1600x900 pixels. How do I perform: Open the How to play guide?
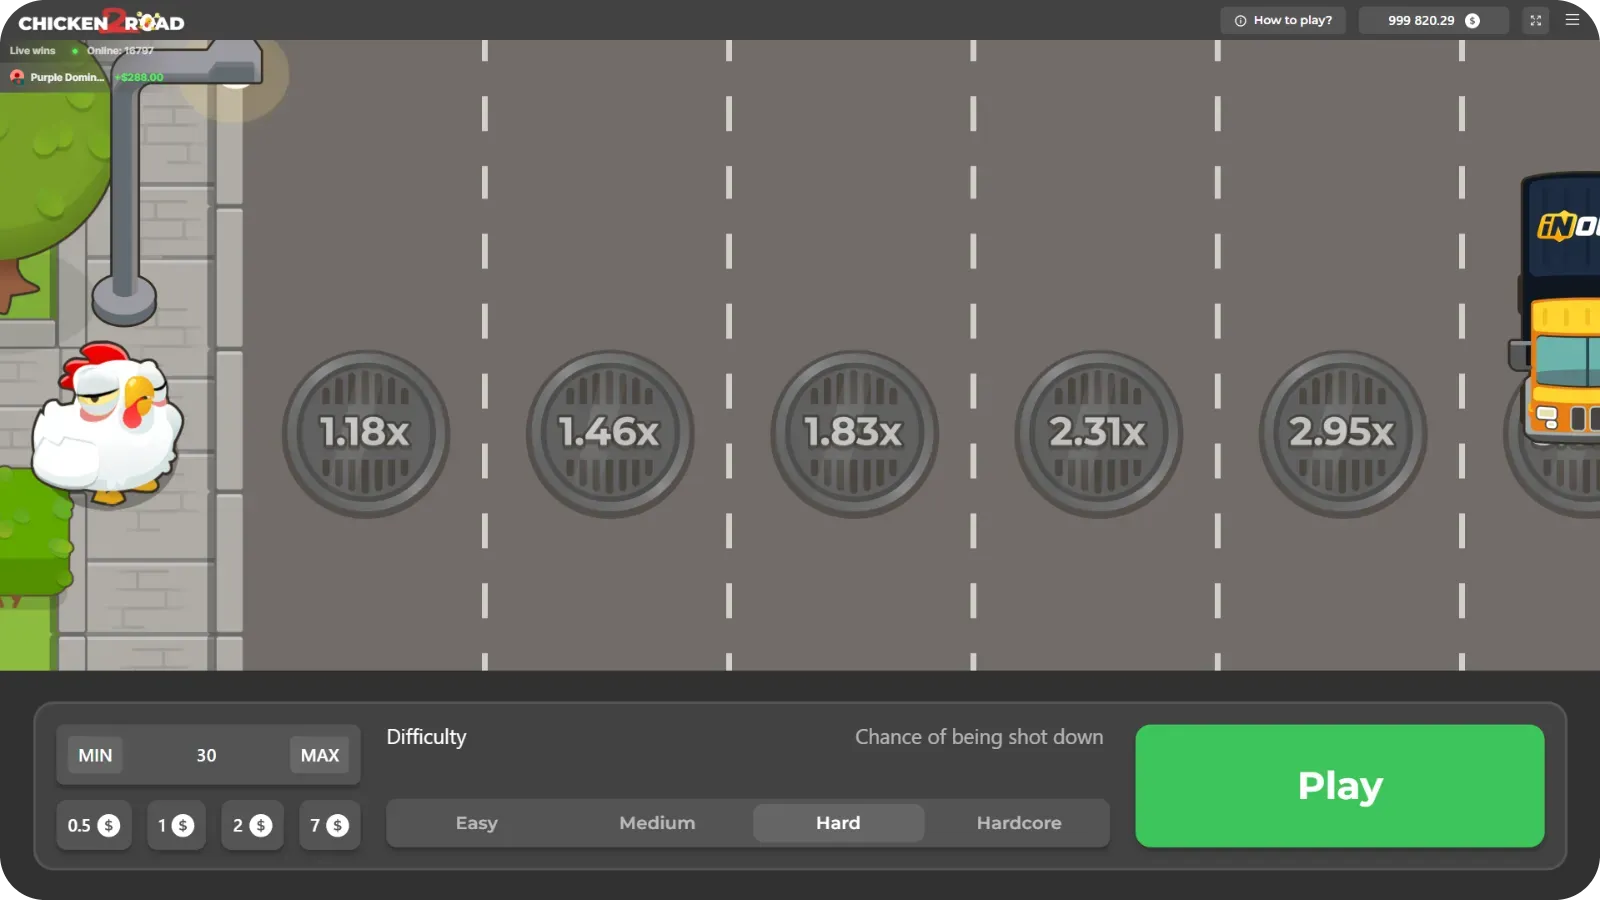pos(1283,19)
